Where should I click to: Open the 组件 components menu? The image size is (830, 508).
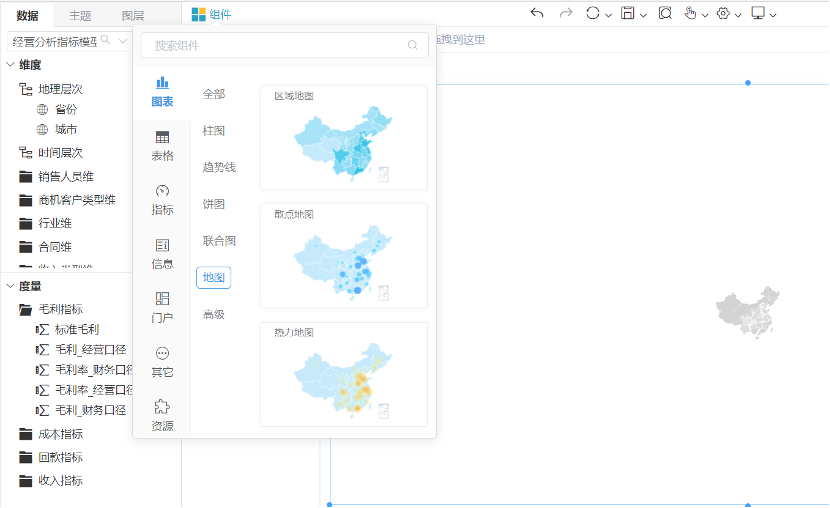(211, 14)
